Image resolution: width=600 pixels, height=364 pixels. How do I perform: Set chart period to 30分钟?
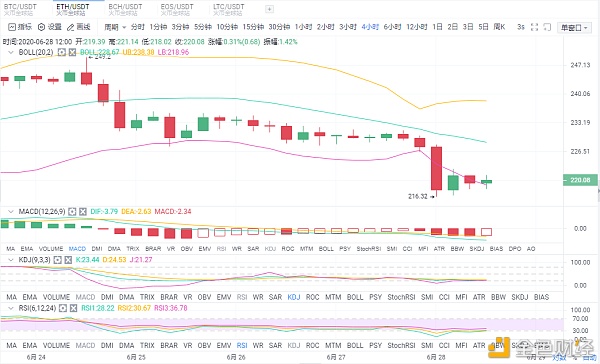pyautogui.click(x=279, y=27)
